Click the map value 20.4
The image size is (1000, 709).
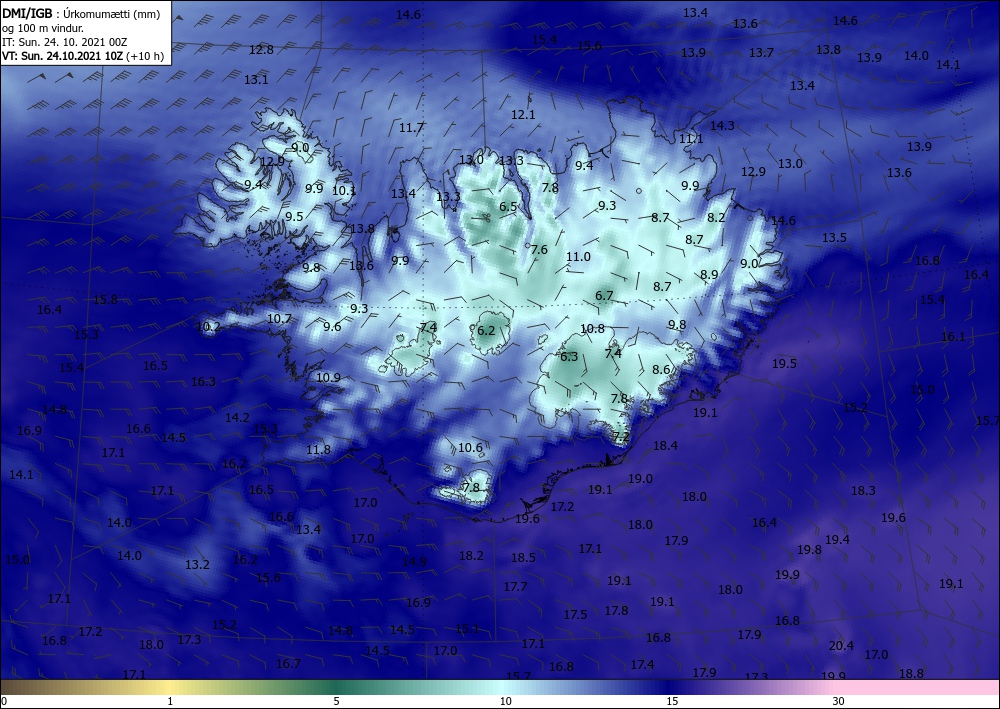[841, 645]
